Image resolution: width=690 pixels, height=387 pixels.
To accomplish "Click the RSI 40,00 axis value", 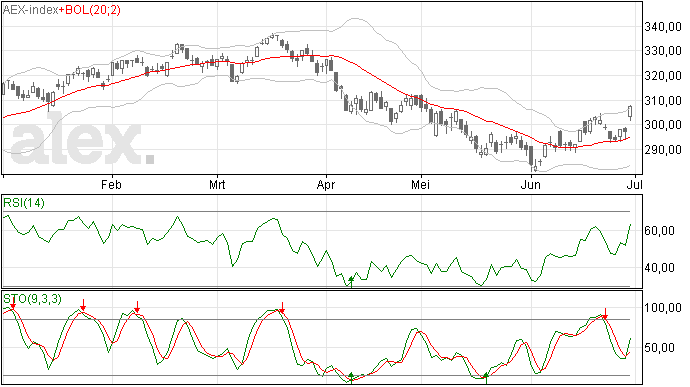I will tap(659, 268).
